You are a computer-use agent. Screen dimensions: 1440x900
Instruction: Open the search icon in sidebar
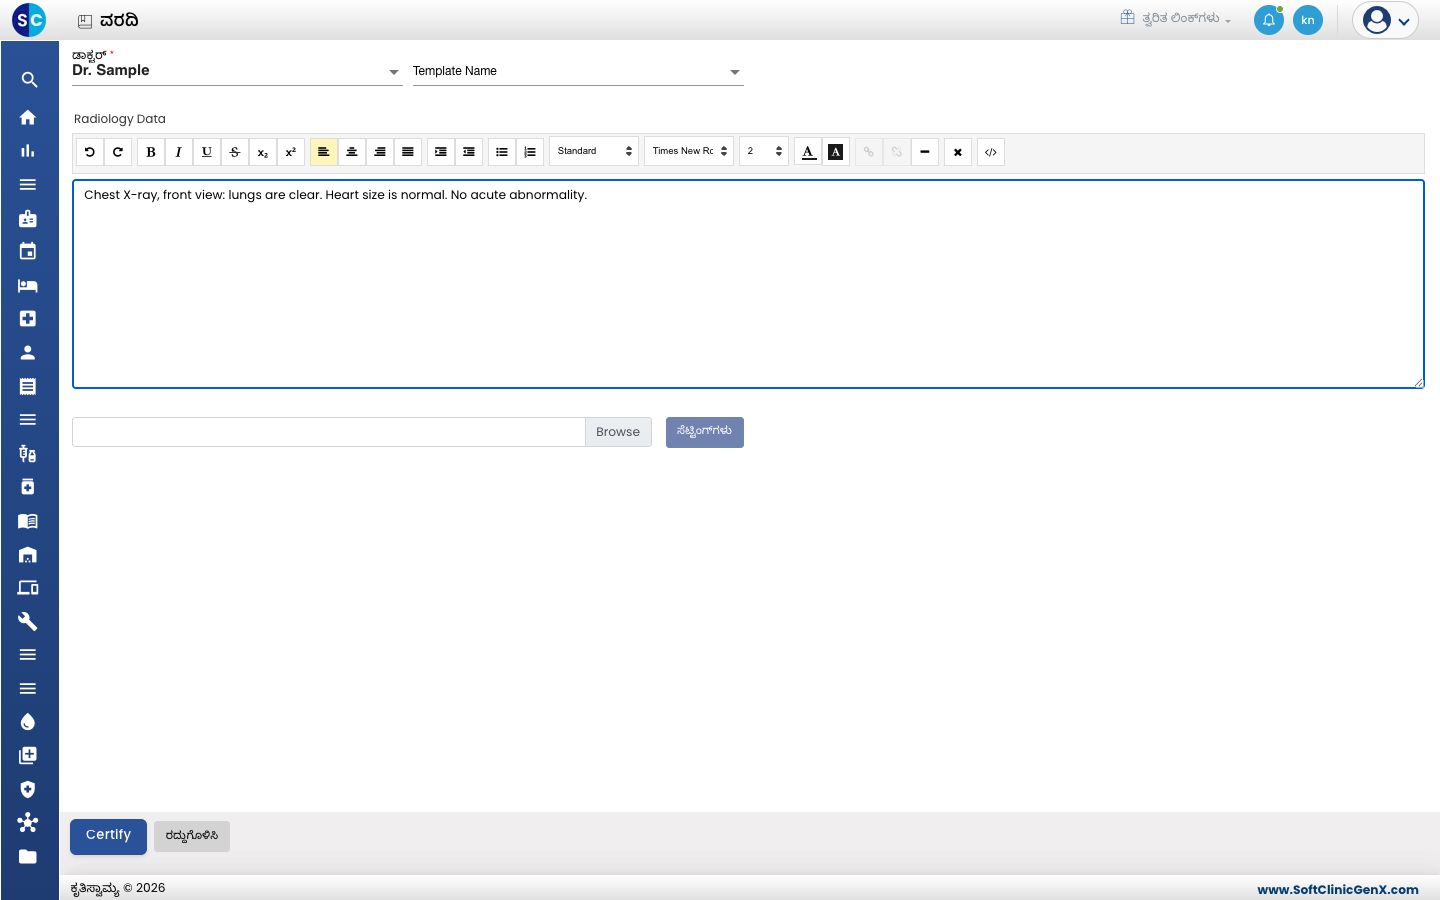click(x=29, y=80)
